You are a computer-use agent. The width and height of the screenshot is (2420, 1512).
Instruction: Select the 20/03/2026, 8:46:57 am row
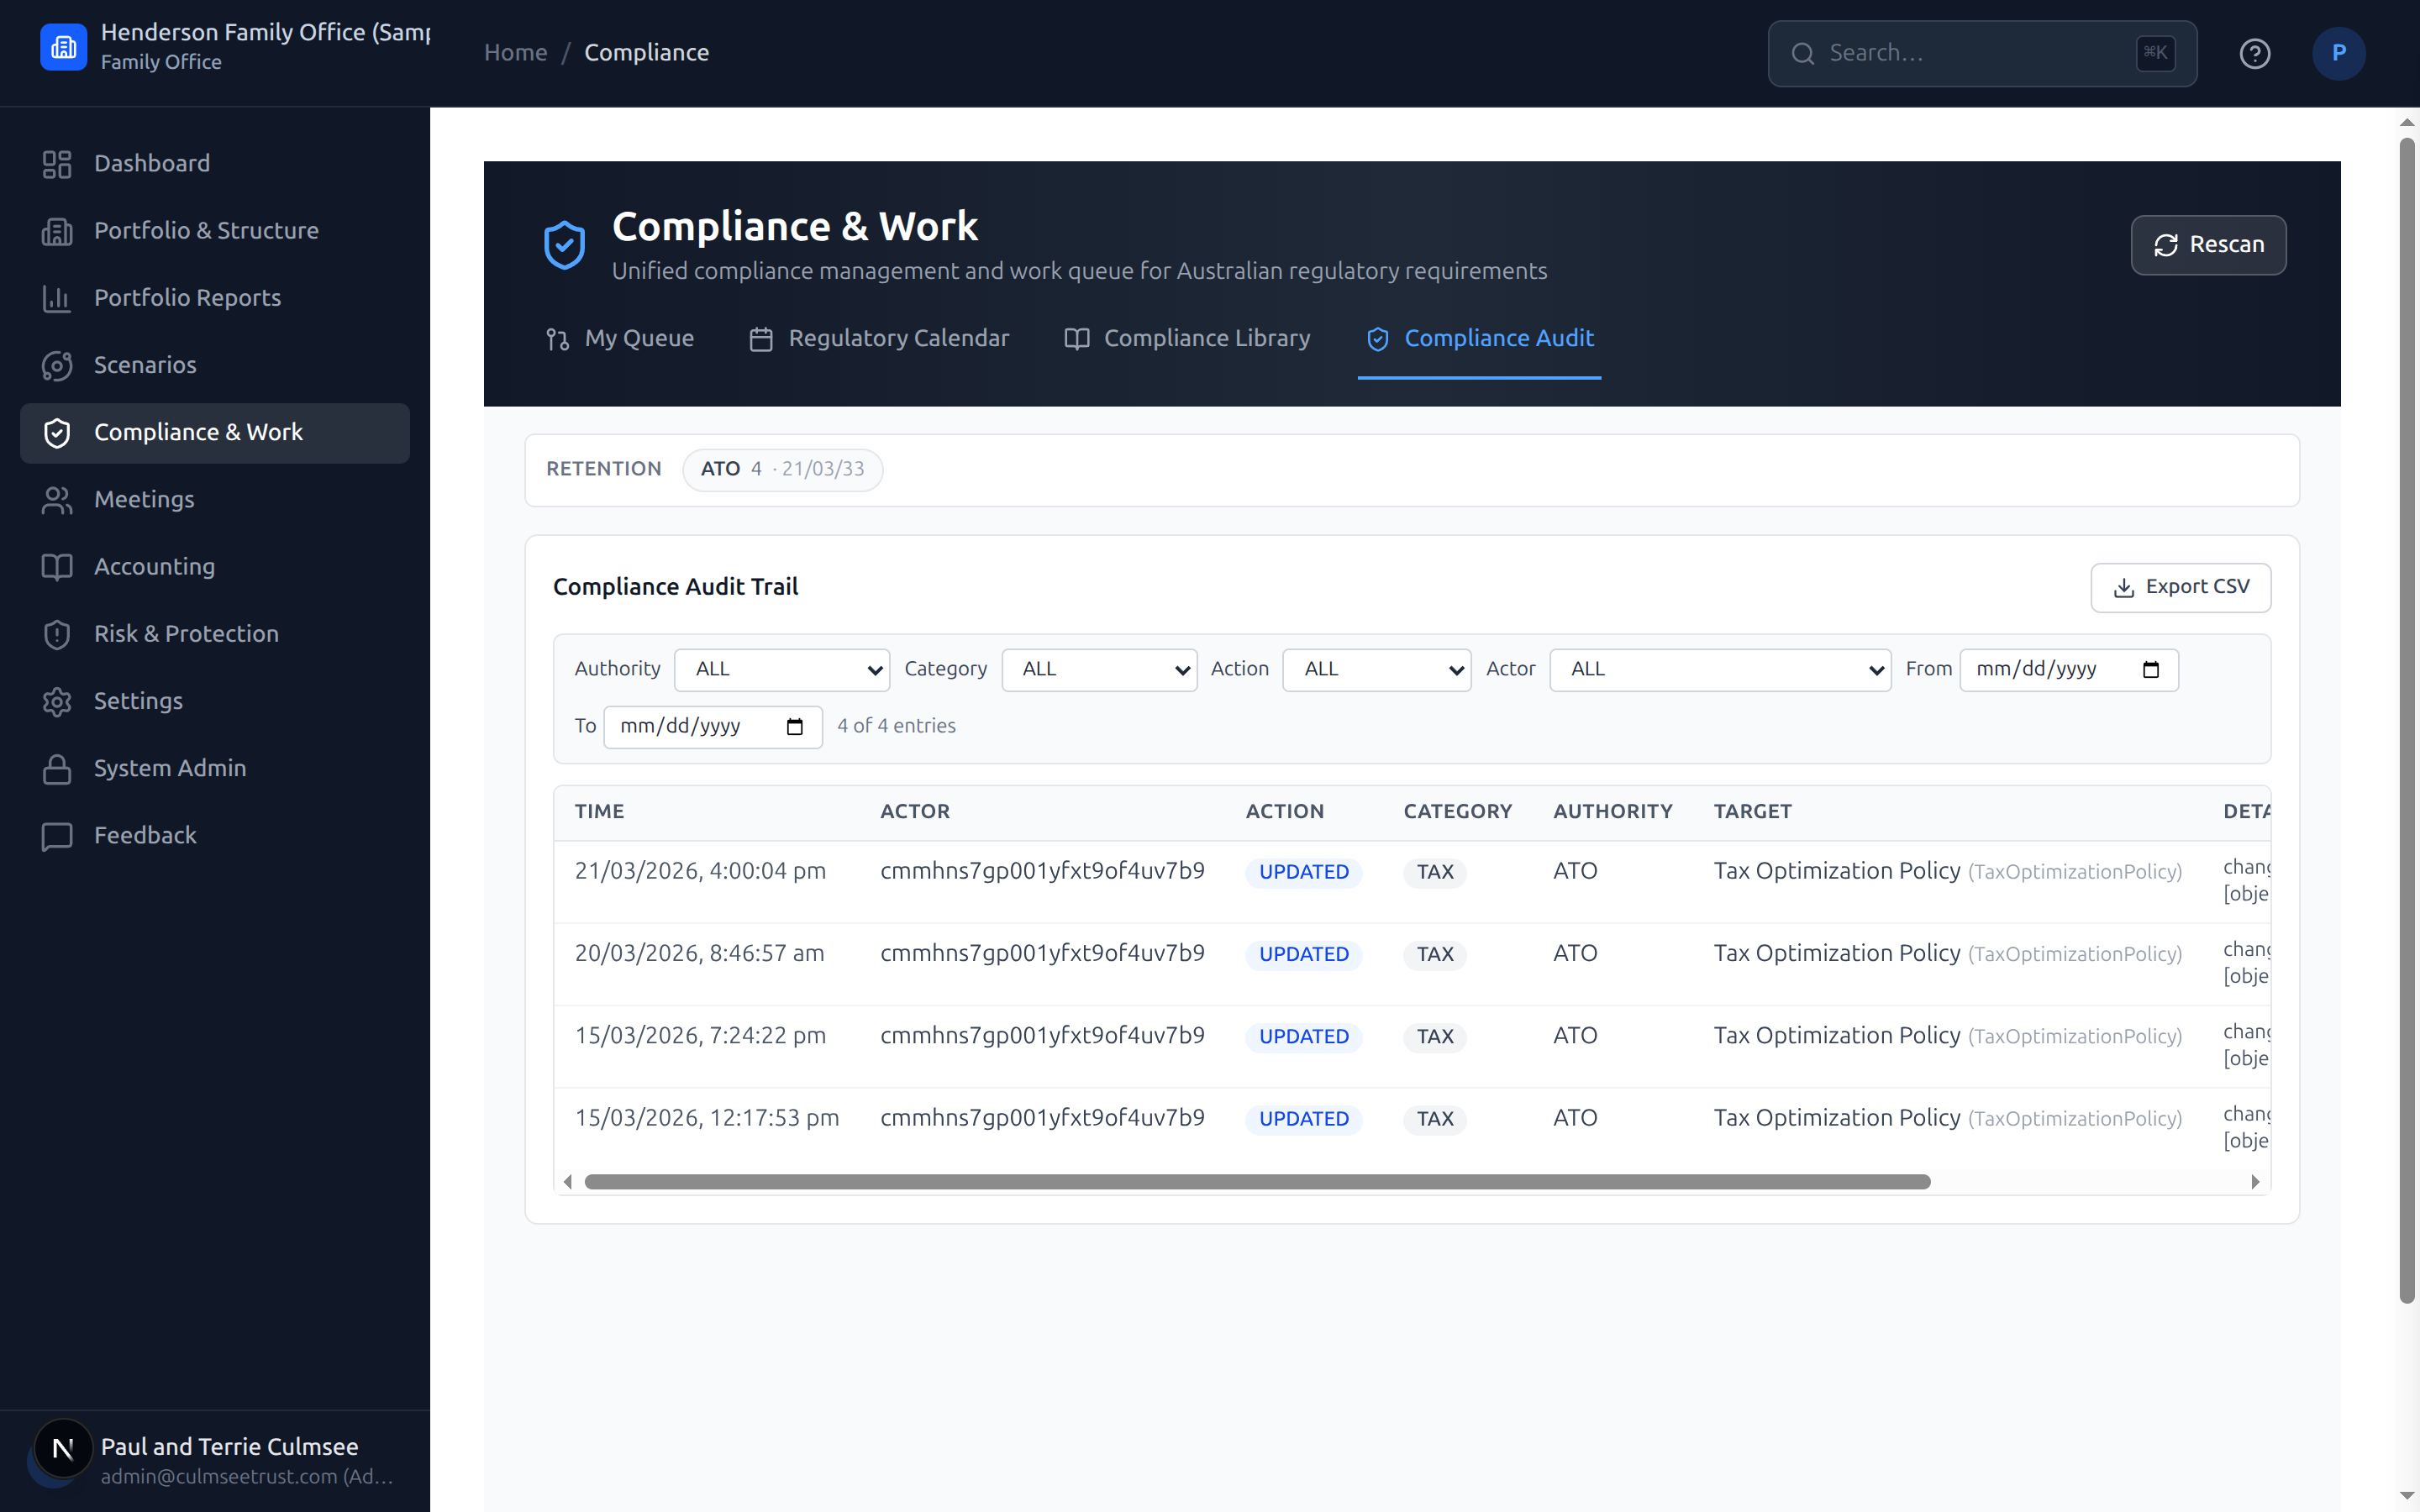1412,964
